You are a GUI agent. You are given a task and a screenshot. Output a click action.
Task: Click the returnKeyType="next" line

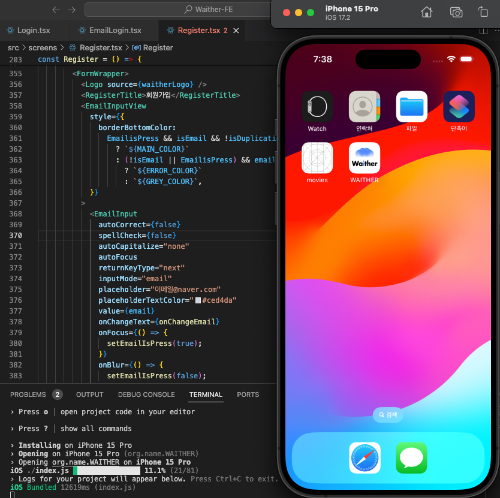pyautogui.click(x=141, y=268)
